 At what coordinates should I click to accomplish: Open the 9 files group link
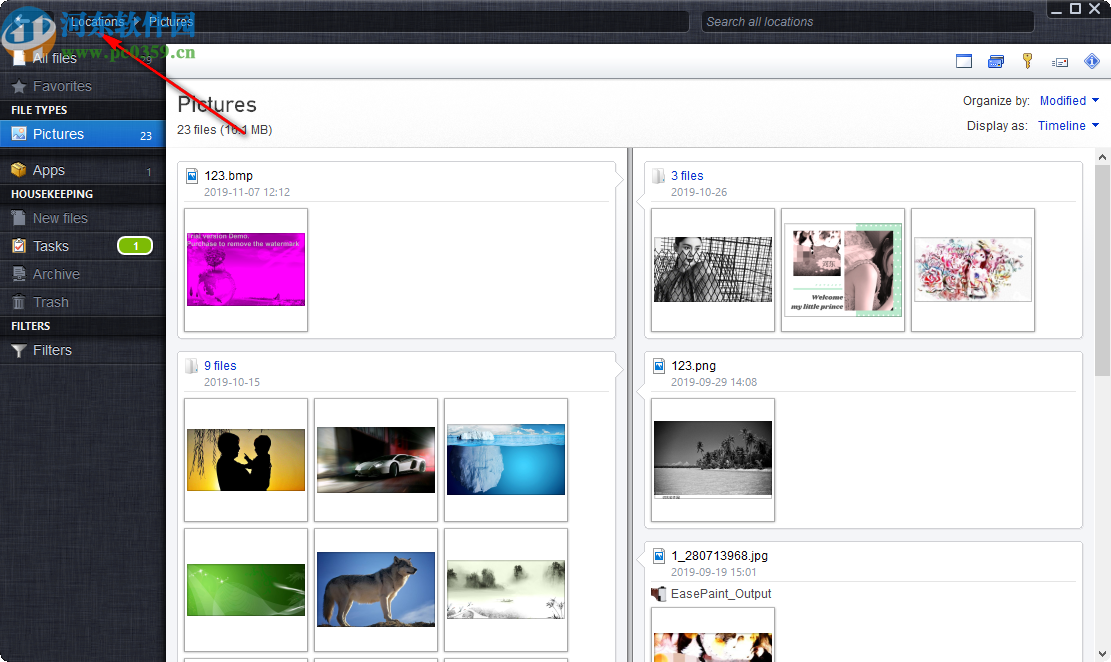[x=220, y=366]
